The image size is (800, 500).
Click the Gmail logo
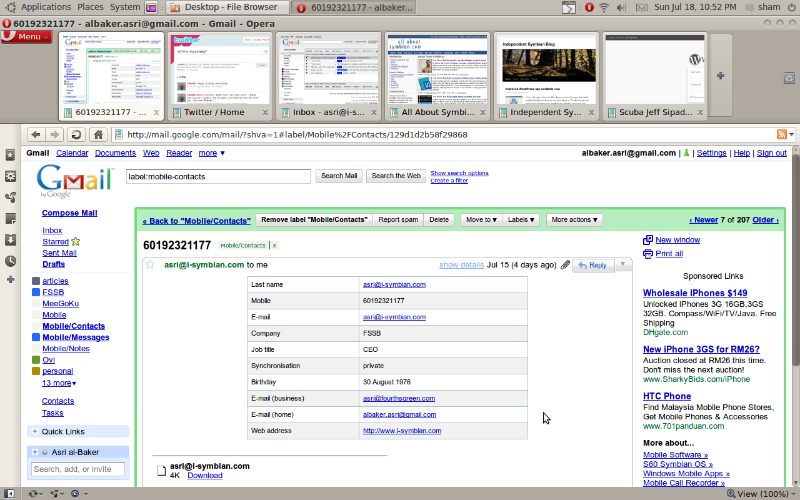(74, 181)
